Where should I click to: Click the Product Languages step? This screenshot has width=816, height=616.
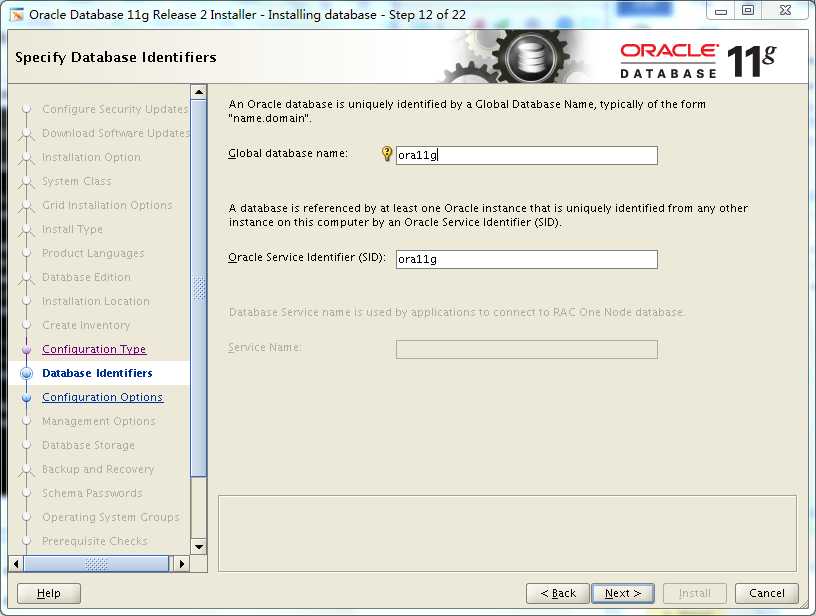click(93, 253)
